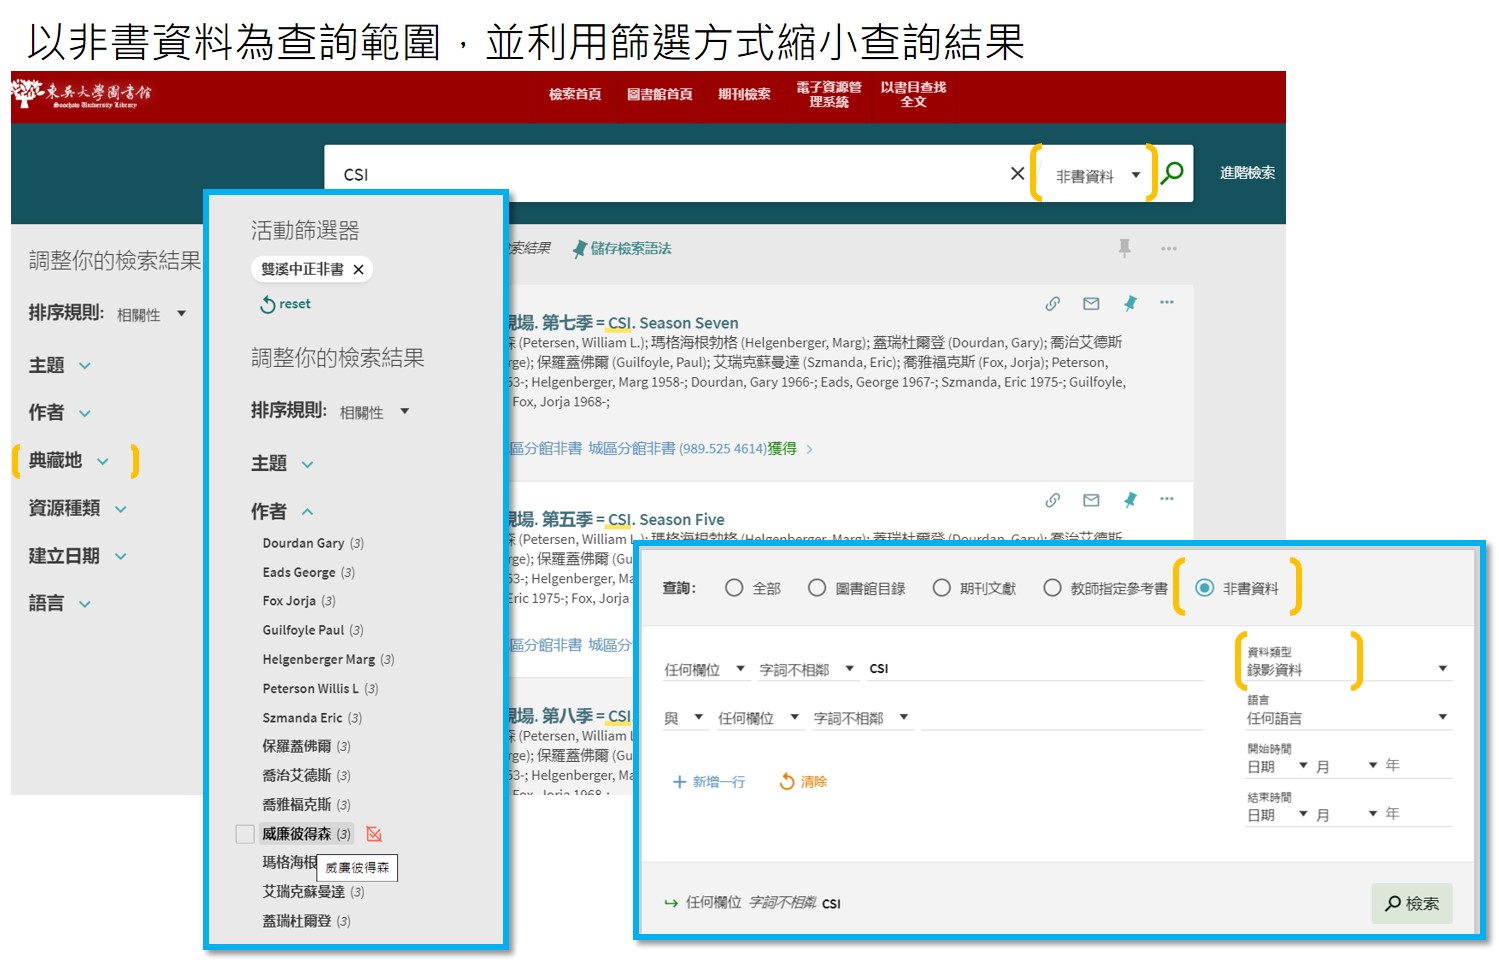The width and height of the screenshot is (1499, 963).
Task: Exclude 威廉彼得森 using red exclude icon
Action: click(x=374, y=834)
